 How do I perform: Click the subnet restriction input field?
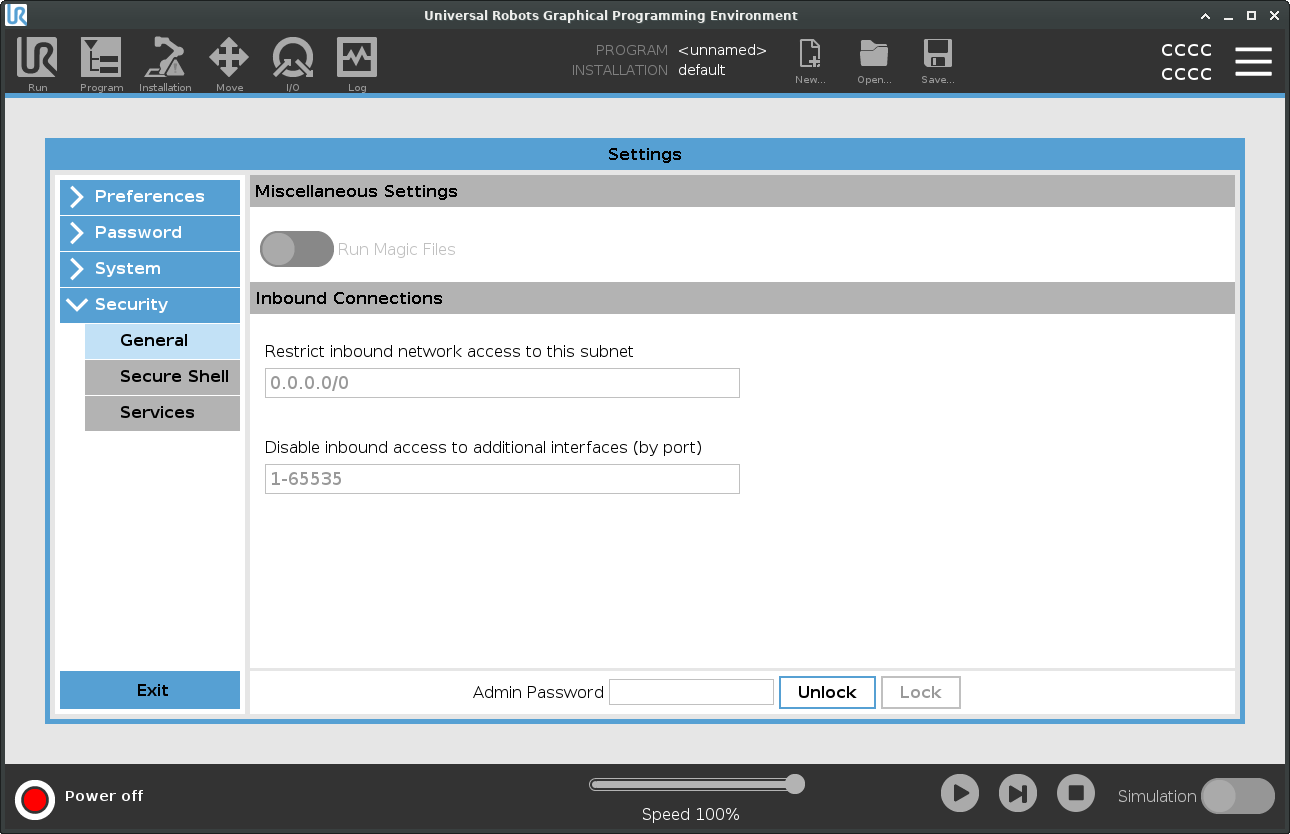[502, 383]
